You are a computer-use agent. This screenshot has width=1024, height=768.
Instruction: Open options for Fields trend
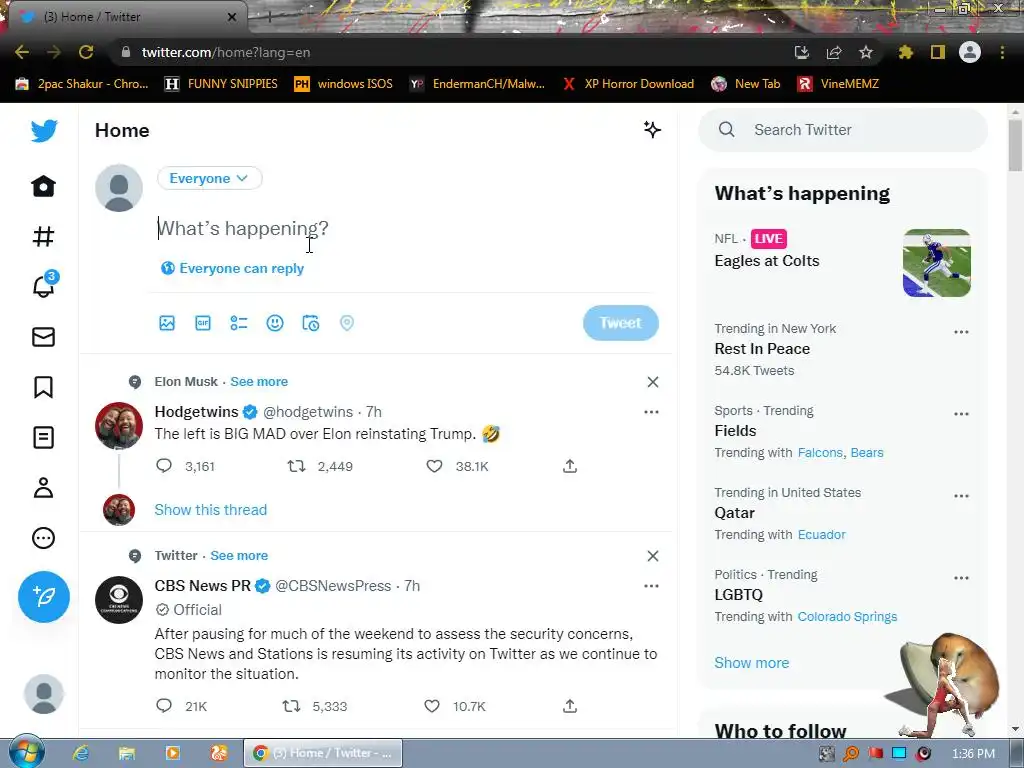click(961, 414)
